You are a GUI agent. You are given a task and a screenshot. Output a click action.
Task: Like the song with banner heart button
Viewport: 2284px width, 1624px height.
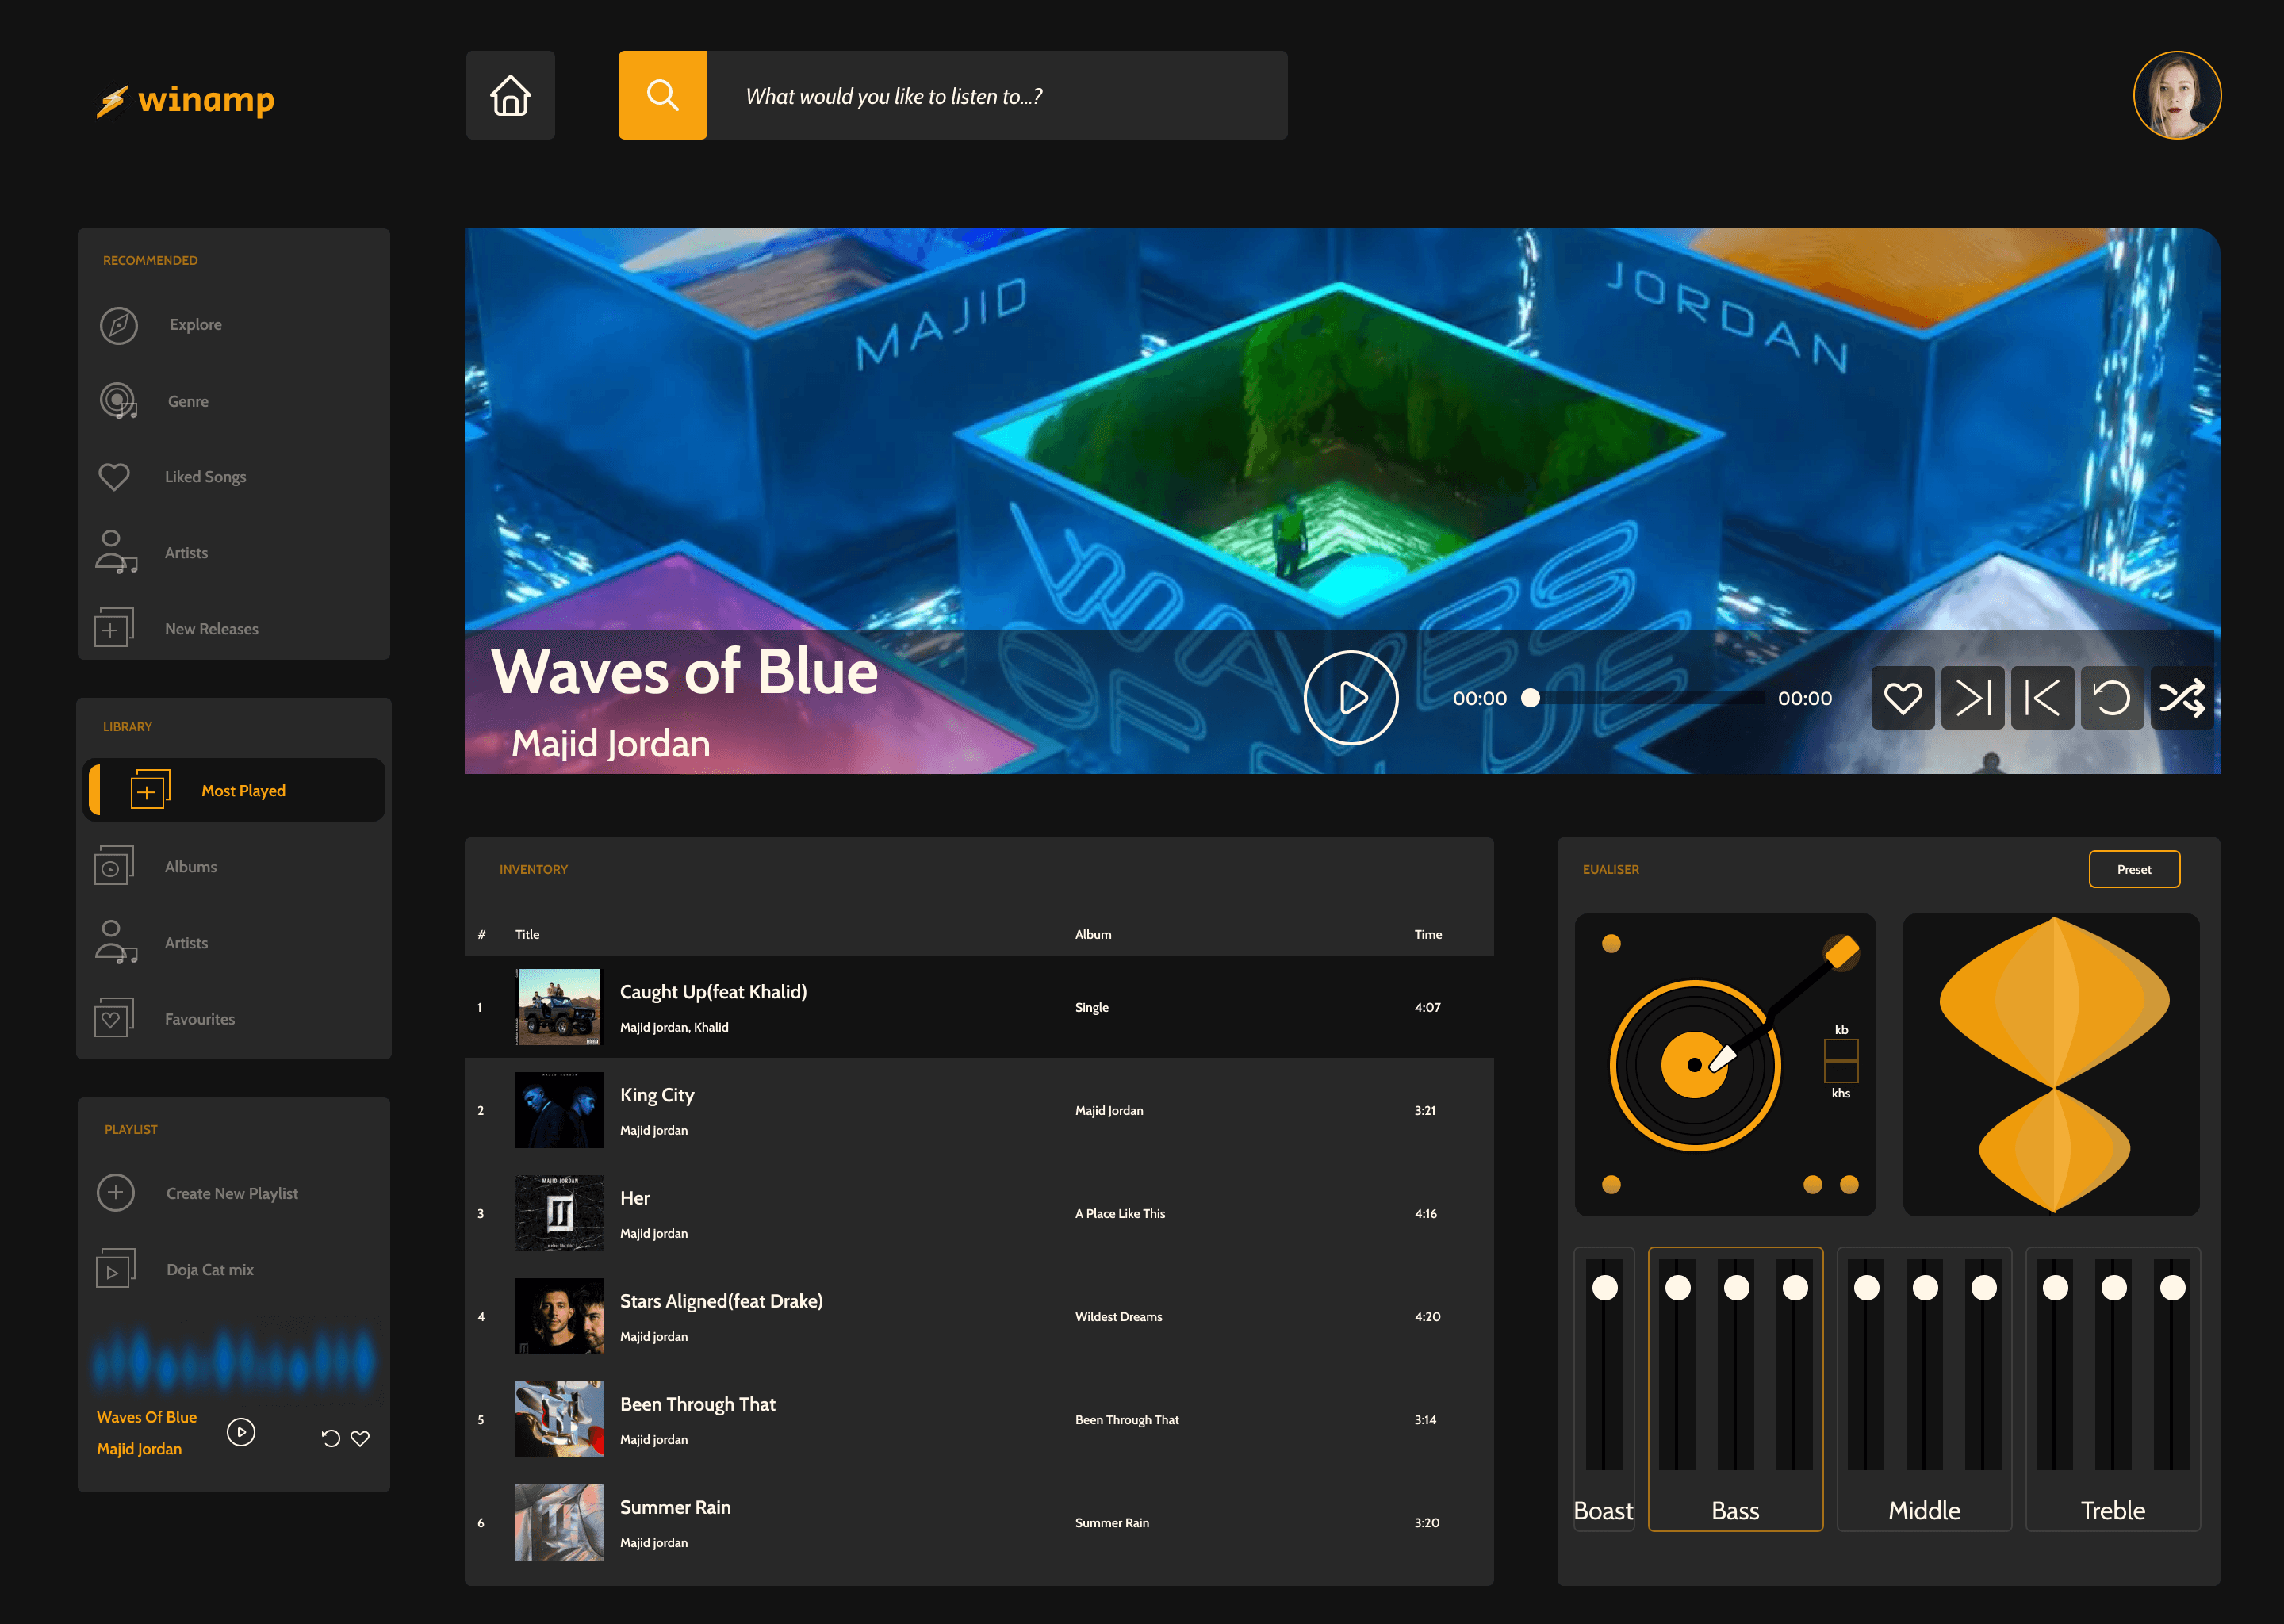[x=1903, y=698]
